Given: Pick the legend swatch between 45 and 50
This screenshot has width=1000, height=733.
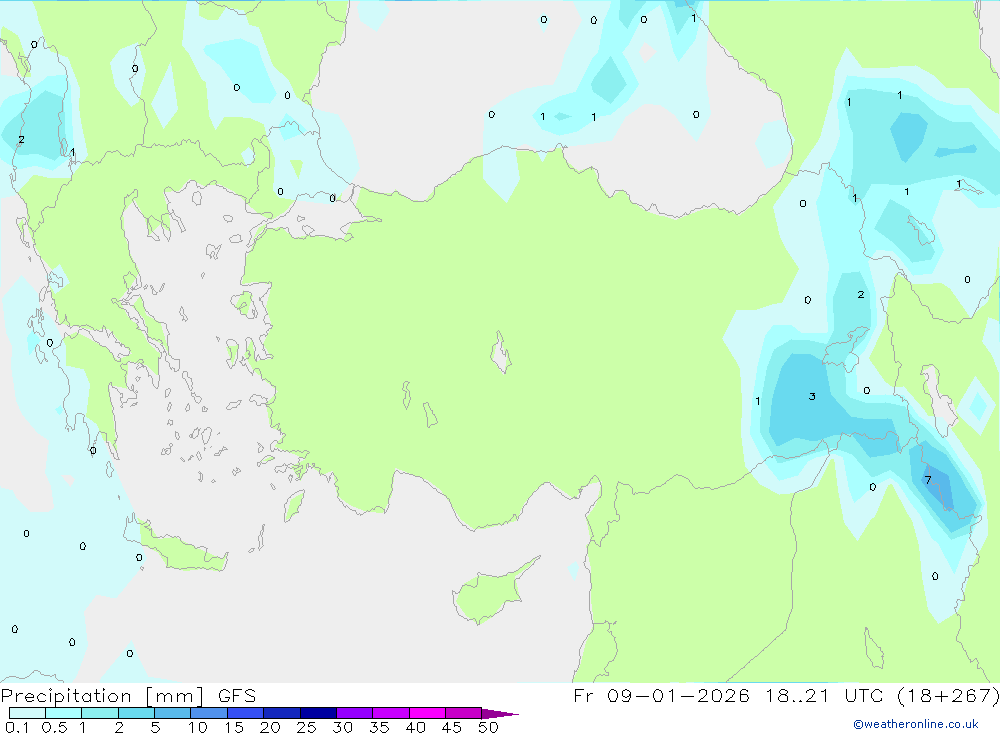Looking at the screenshot, I should point(463,713).
